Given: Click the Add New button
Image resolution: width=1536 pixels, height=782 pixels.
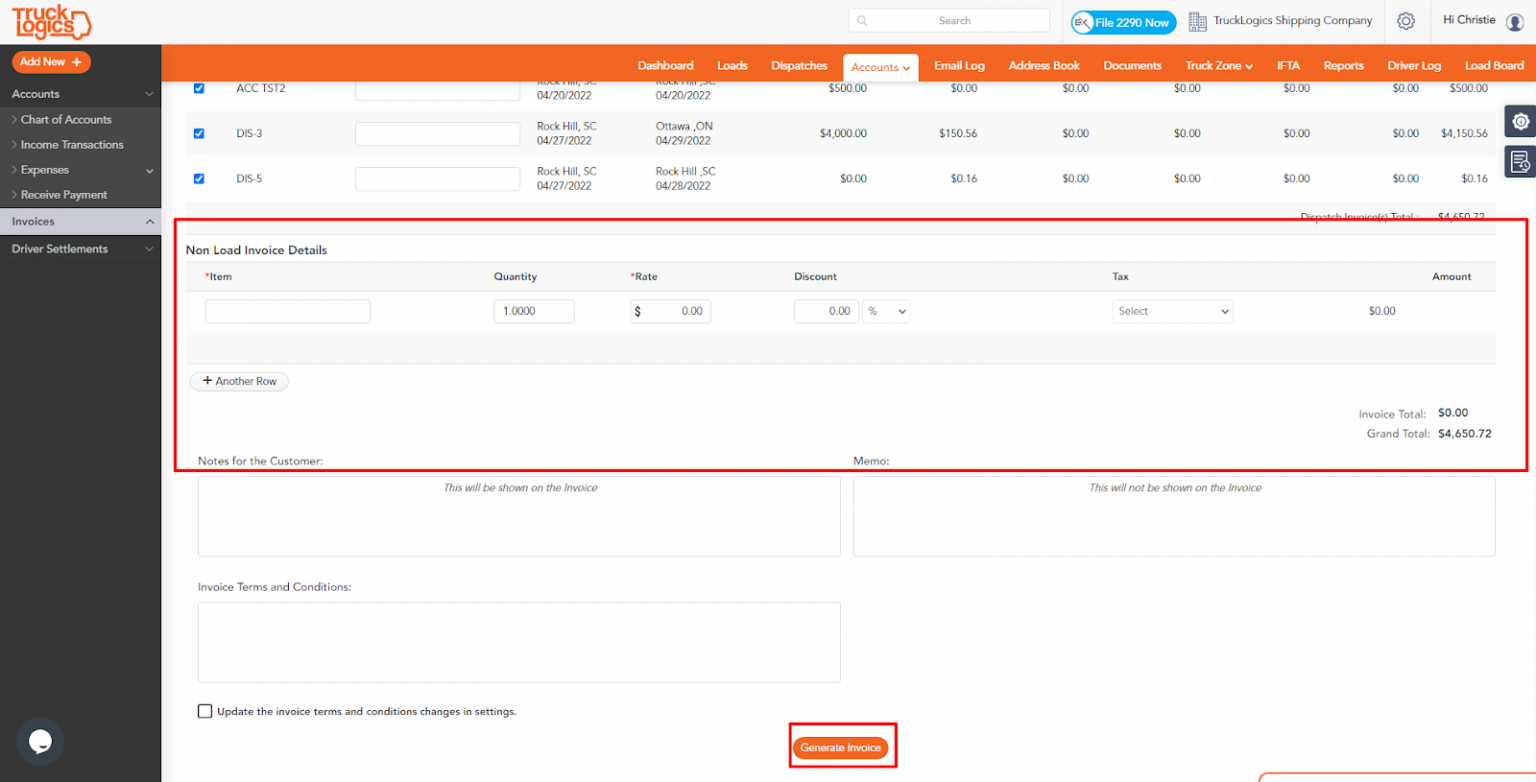Looking at the screenshot, I should click(x=51, y=62).
